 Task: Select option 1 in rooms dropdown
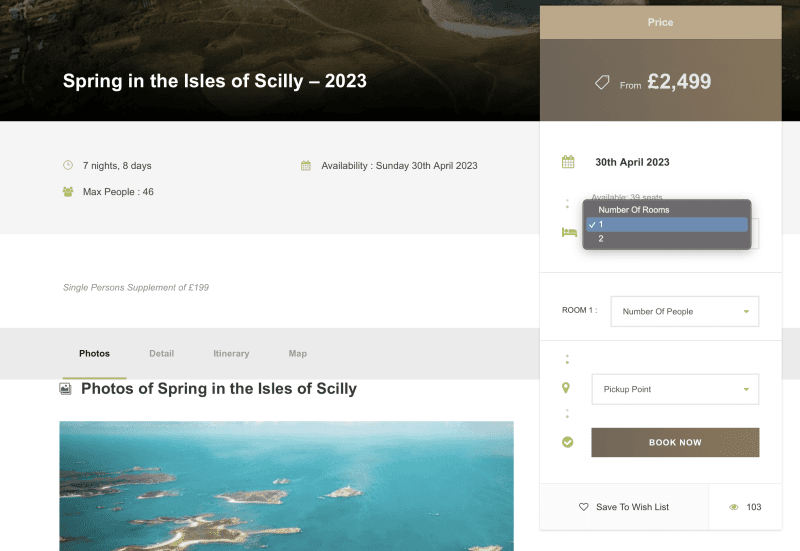(x=667, y=225)
